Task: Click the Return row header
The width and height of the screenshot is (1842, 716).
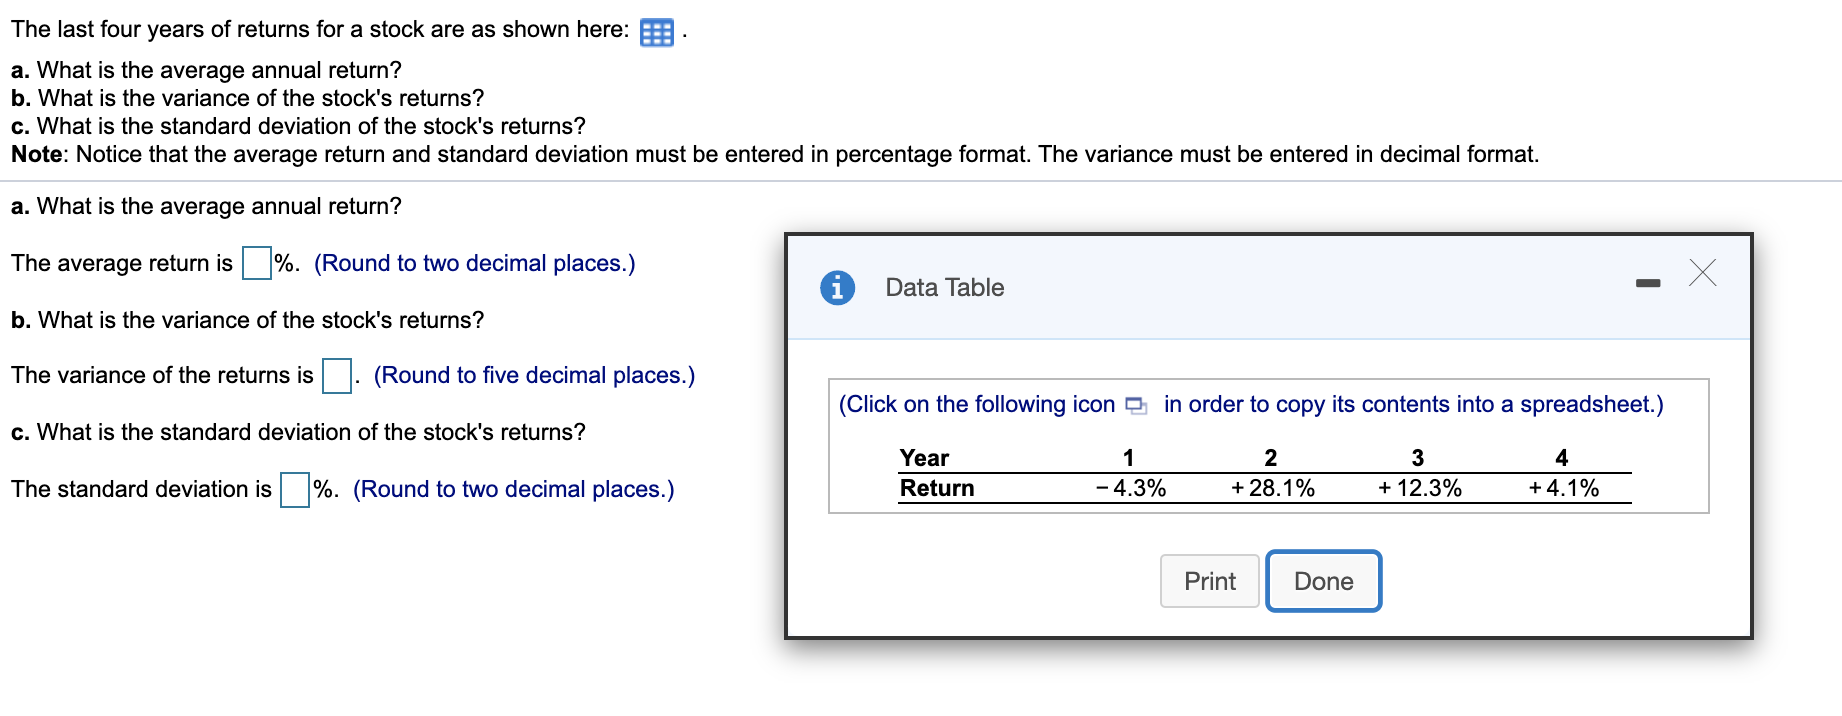Action: tap(937, 488)
